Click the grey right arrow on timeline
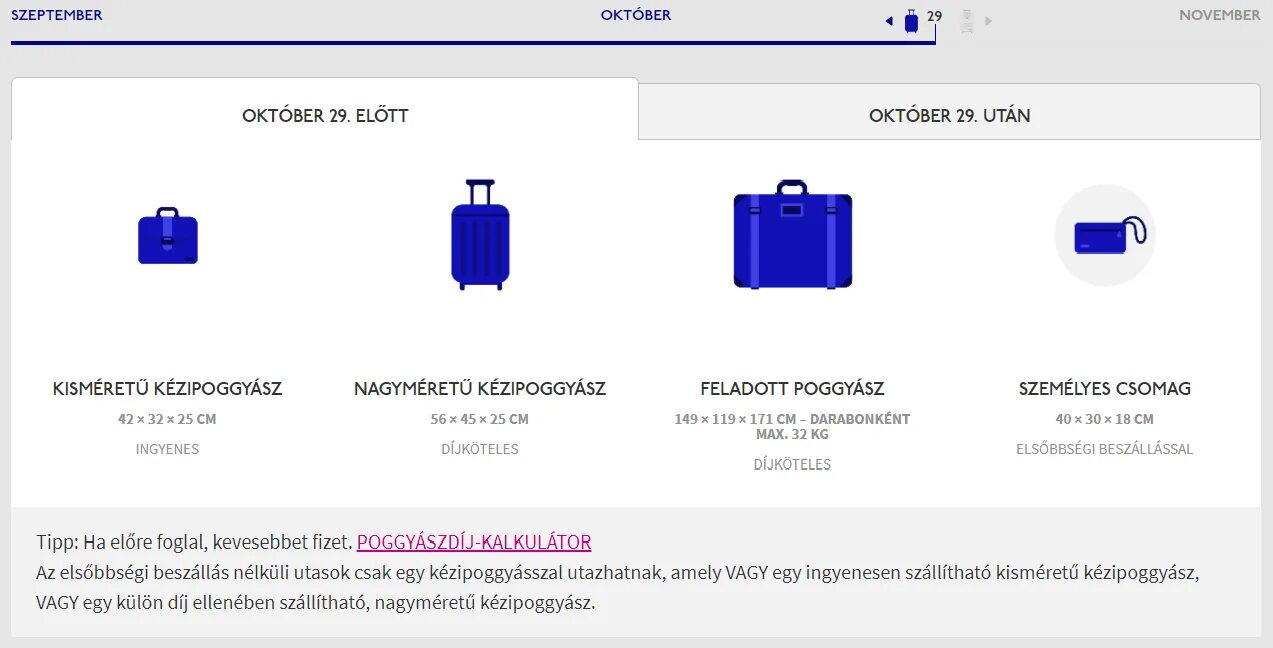Viewport: 1273px width, 648px height. coord(989,21)
